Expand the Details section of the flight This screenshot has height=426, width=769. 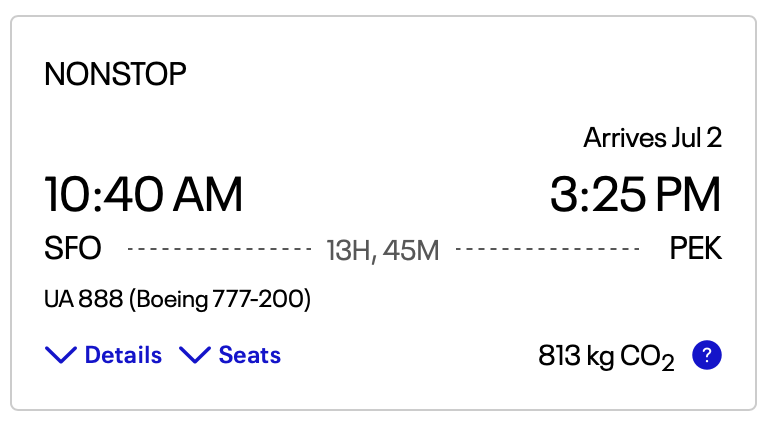103,355
